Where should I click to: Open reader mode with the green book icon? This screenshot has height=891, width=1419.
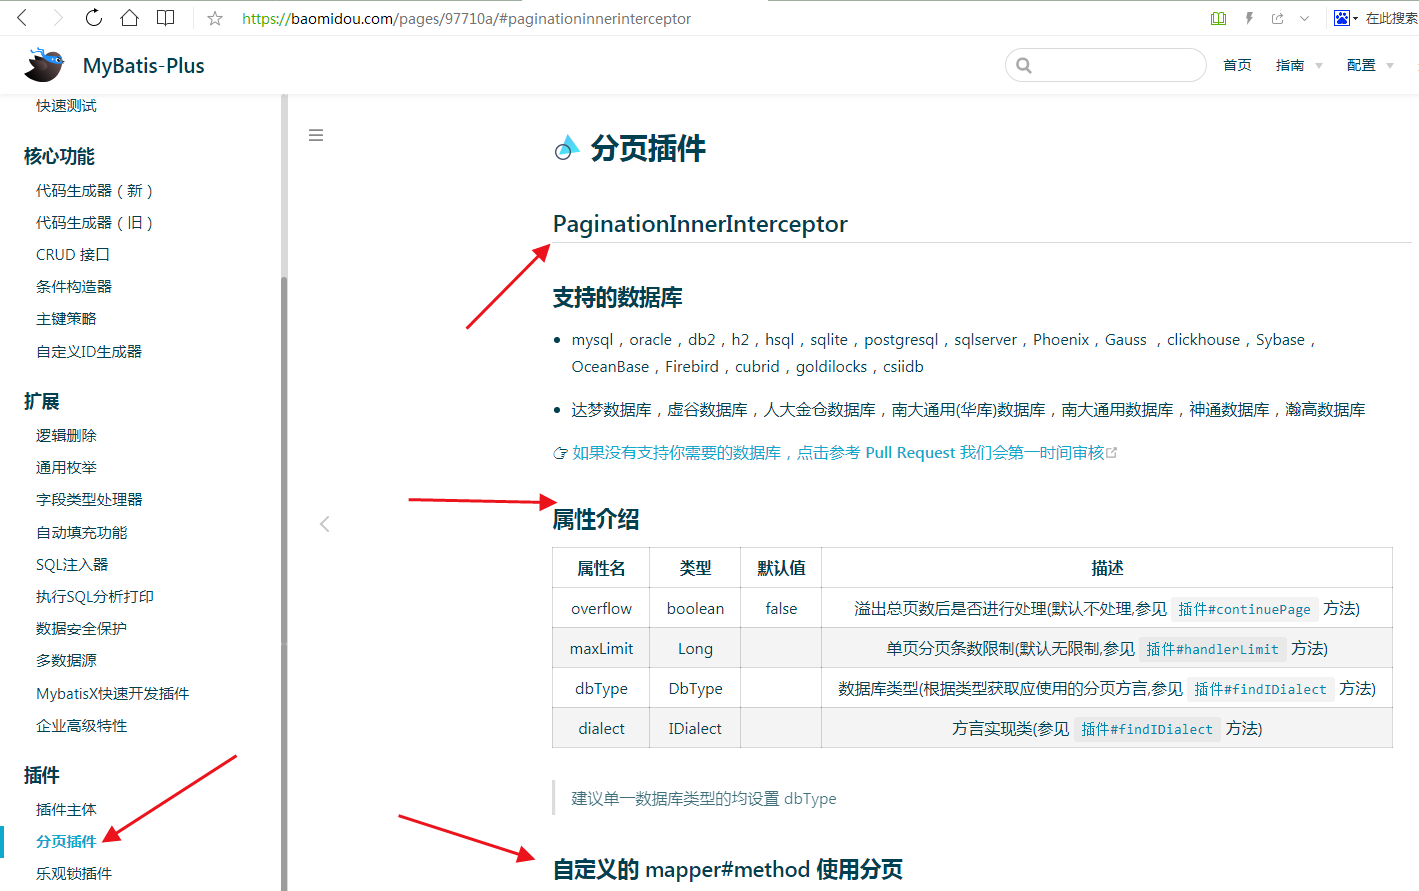click(1218, 18)
